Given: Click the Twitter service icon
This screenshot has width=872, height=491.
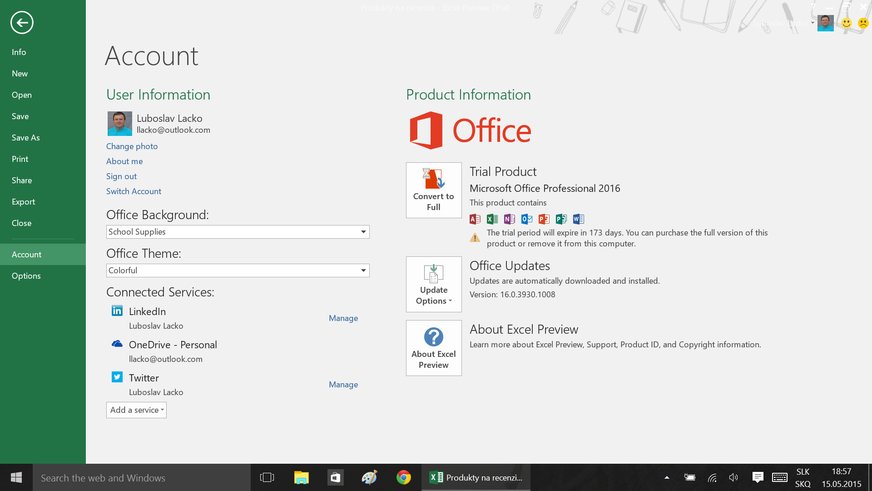Looking at the screenshot, I should [117, 378].
